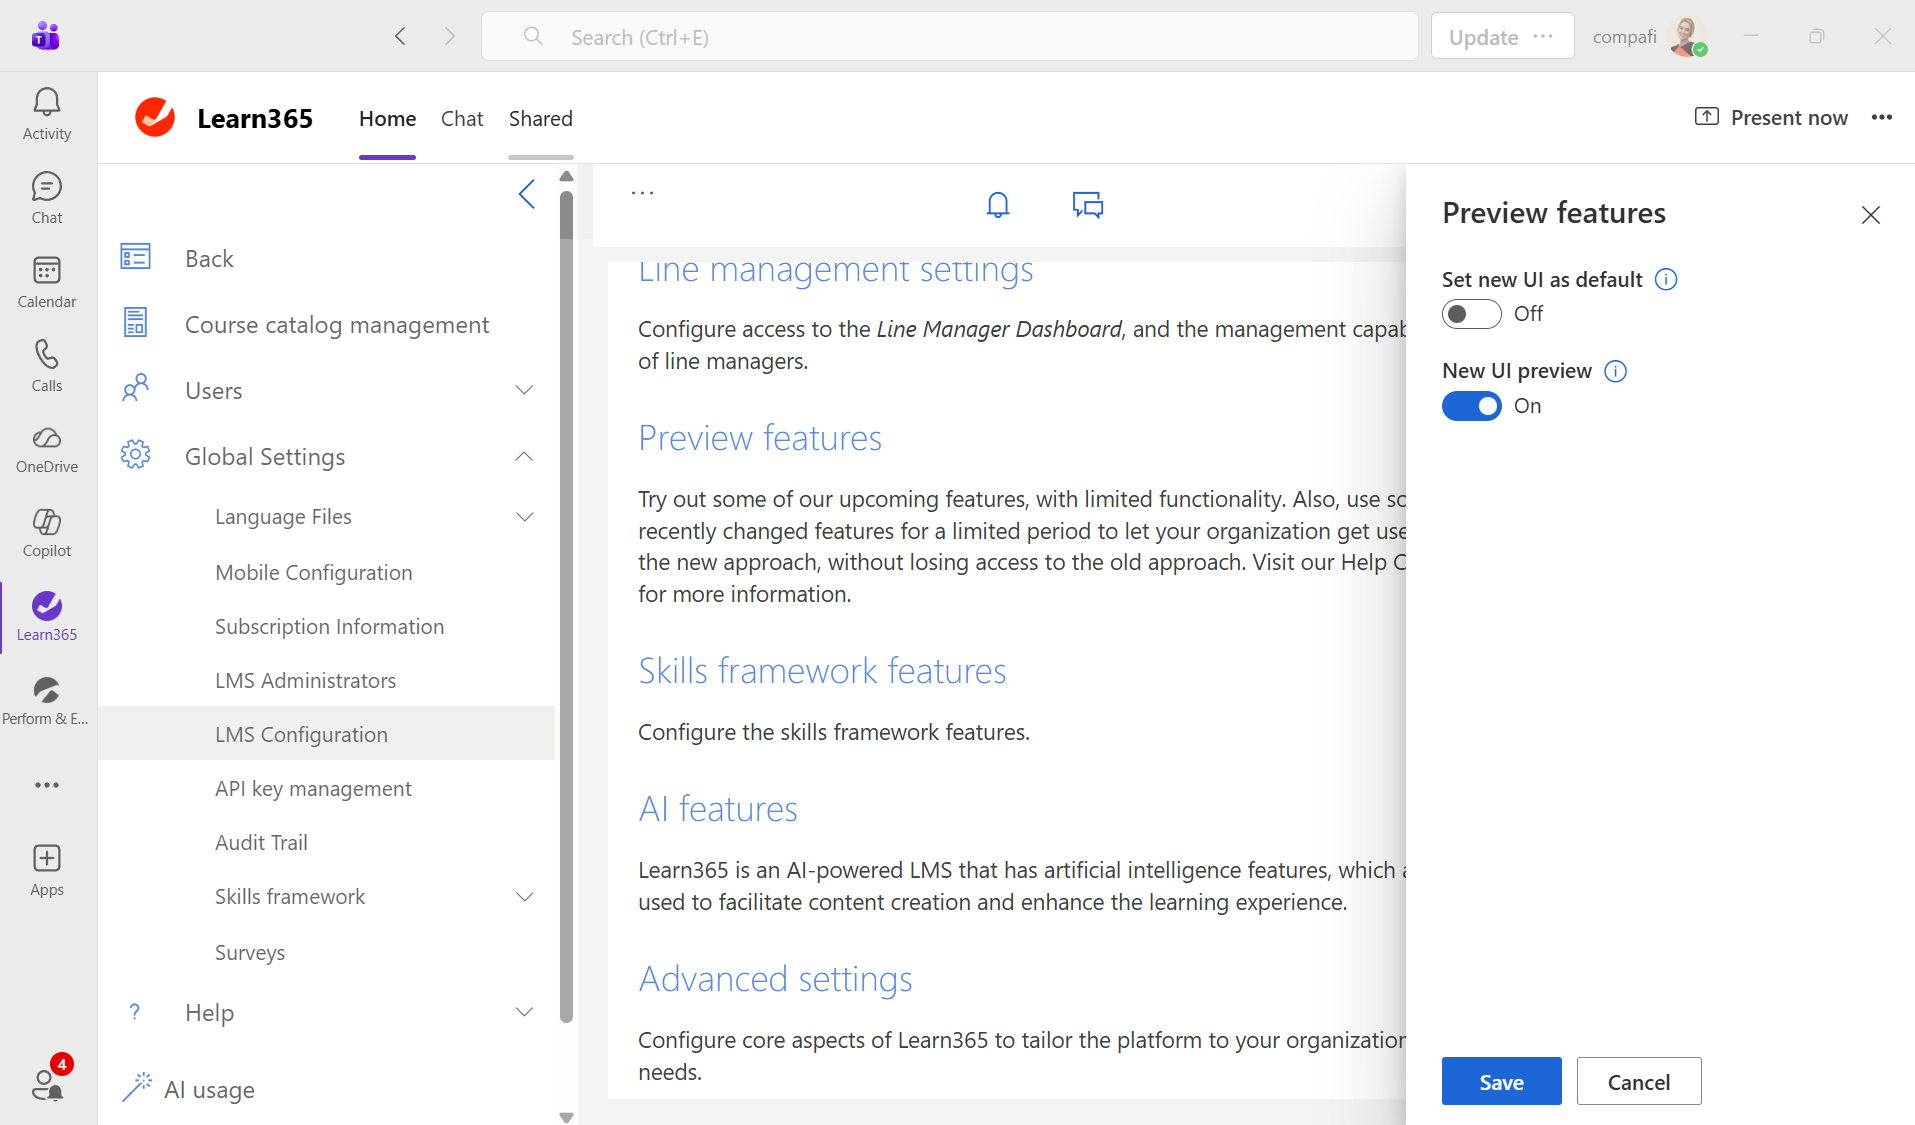Image resolution: width=1915 pixels, height=1125 pixels.
Task: Click info icon beside New UI preview
Action: 1615,371
